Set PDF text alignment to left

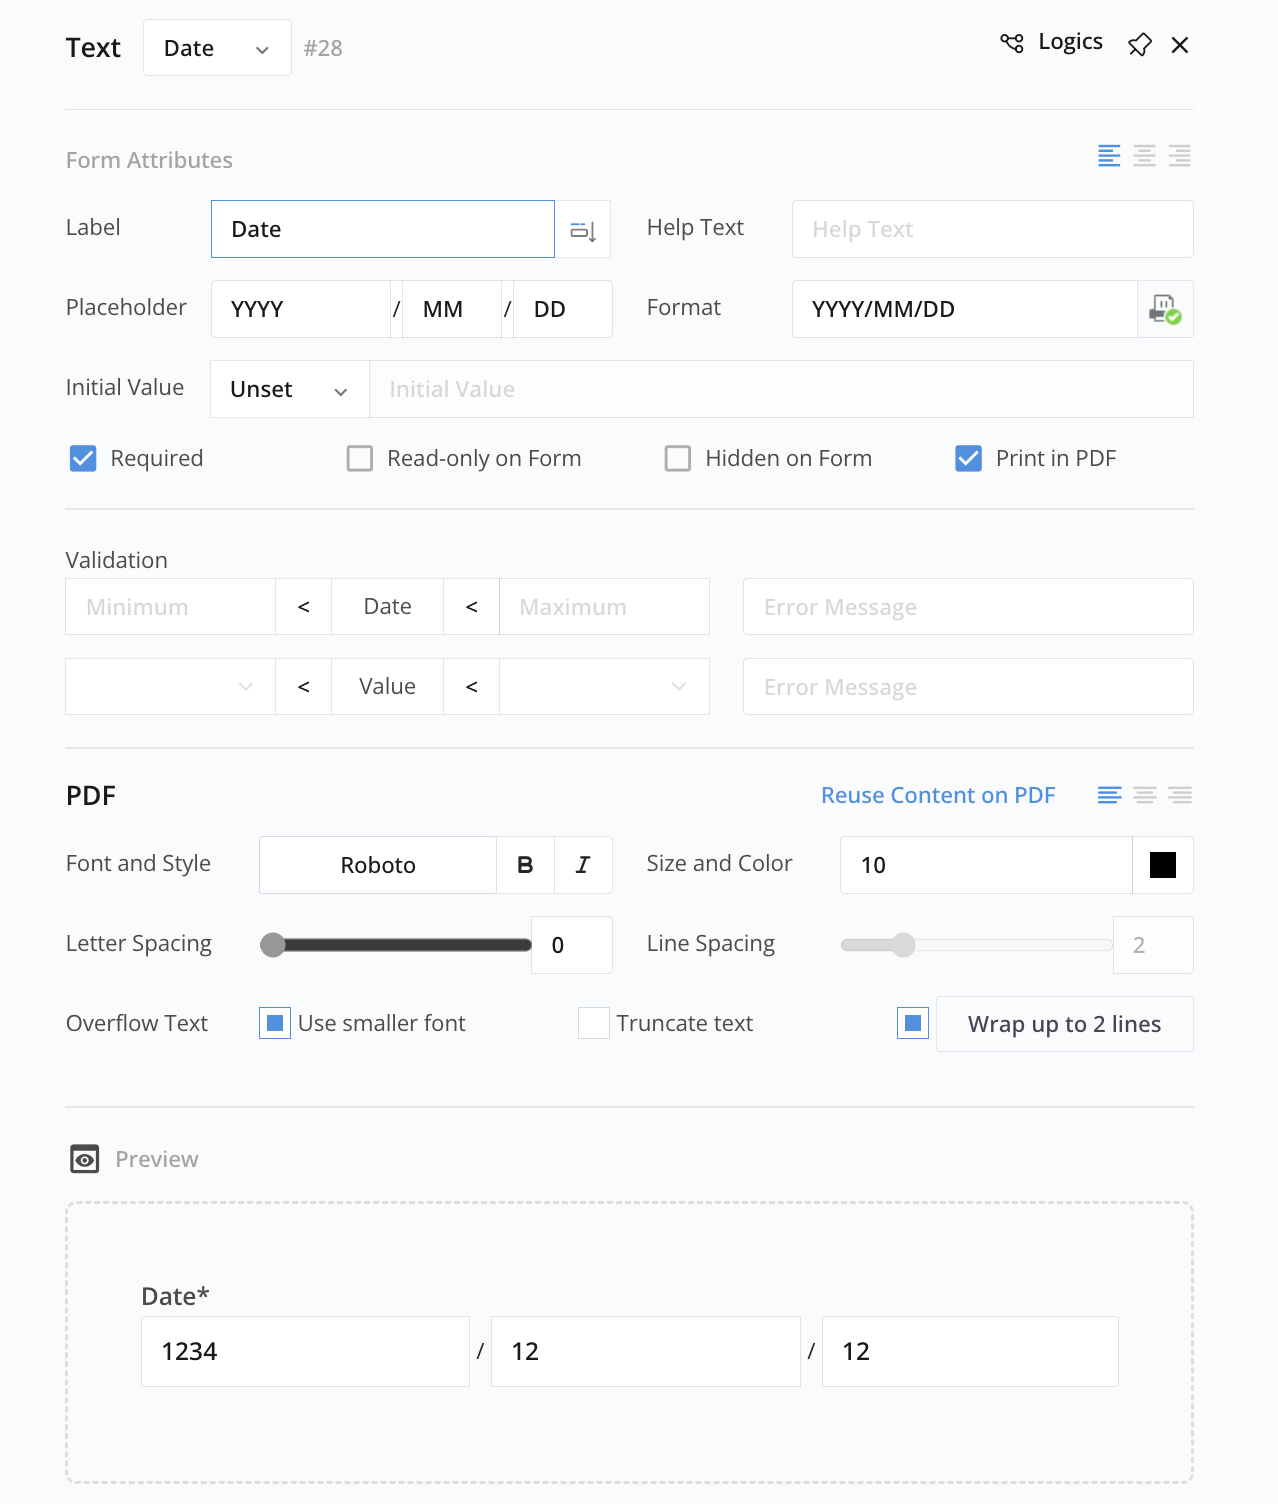click(x=1109, y=796)
